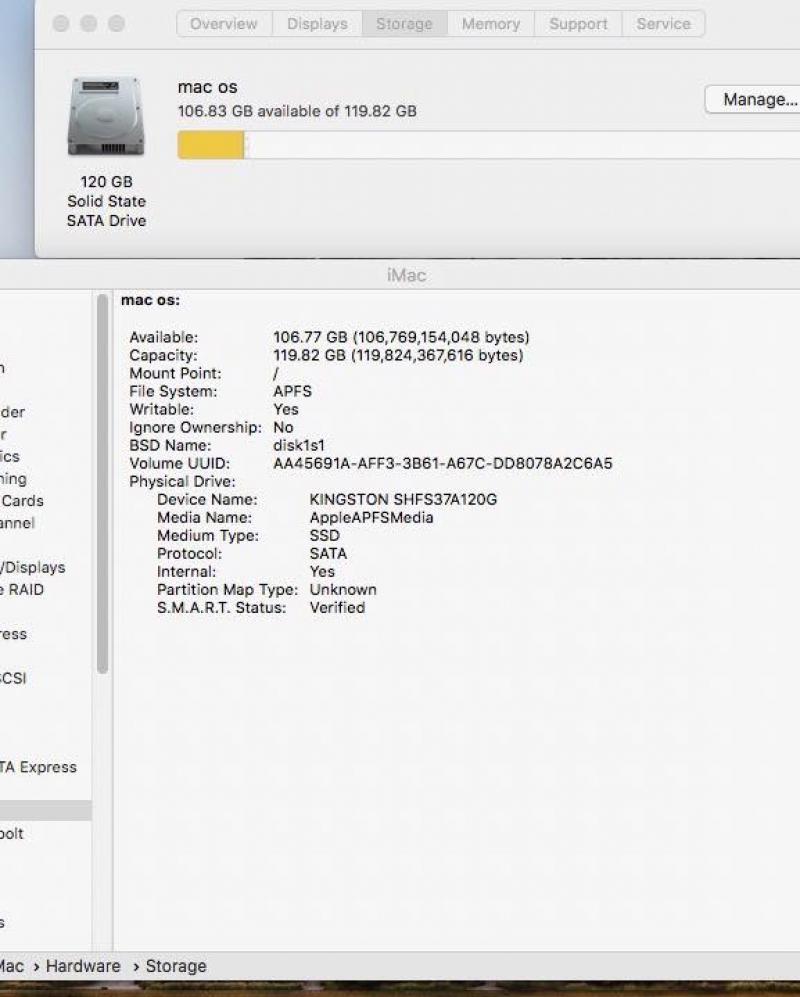Click Hardware in the bottom path bar

(x=83, y=966)
